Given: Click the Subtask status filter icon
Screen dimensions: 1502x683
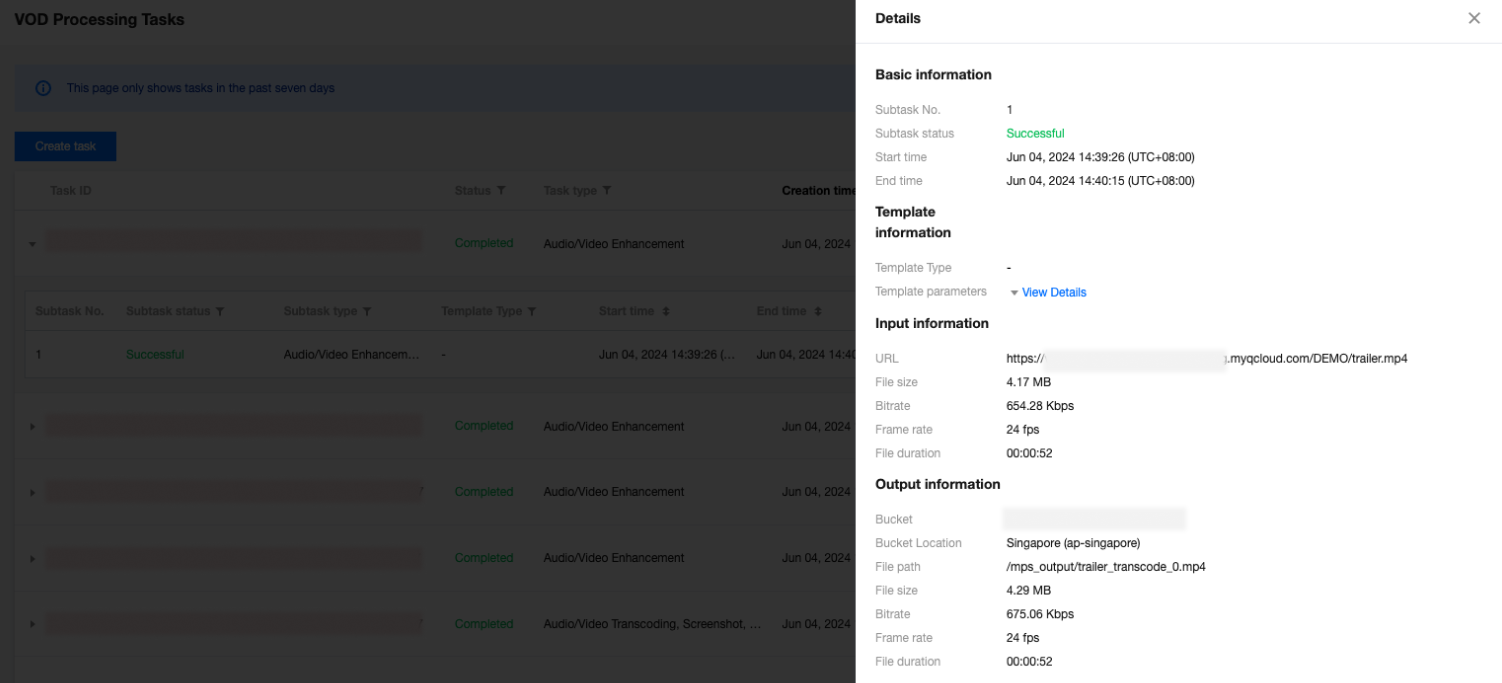Looking at the screenshot, I should (x=220, y=312).
